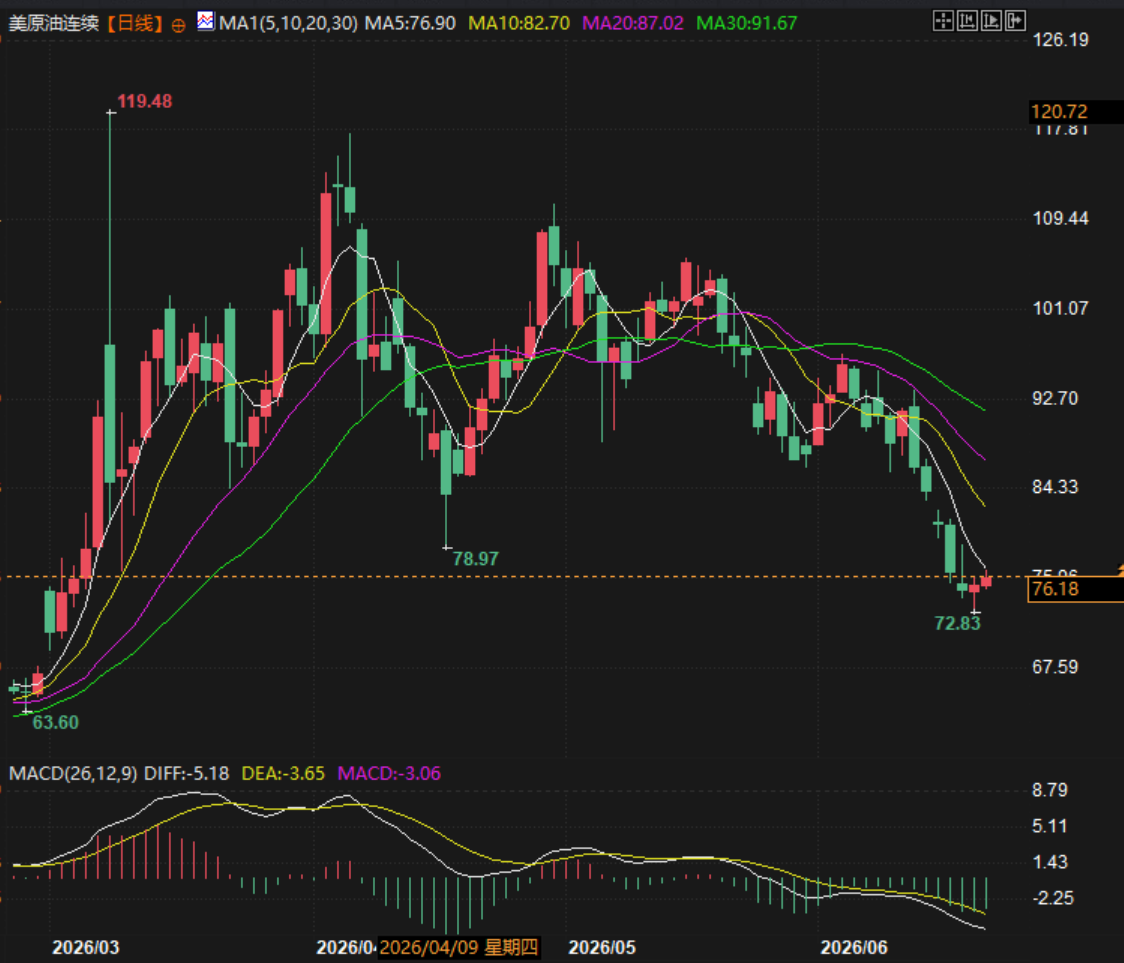The height and width of the screenshot is (963, 1124).
Task: Click the 2026/05 date axis label
Action: (x=602, y=947)
